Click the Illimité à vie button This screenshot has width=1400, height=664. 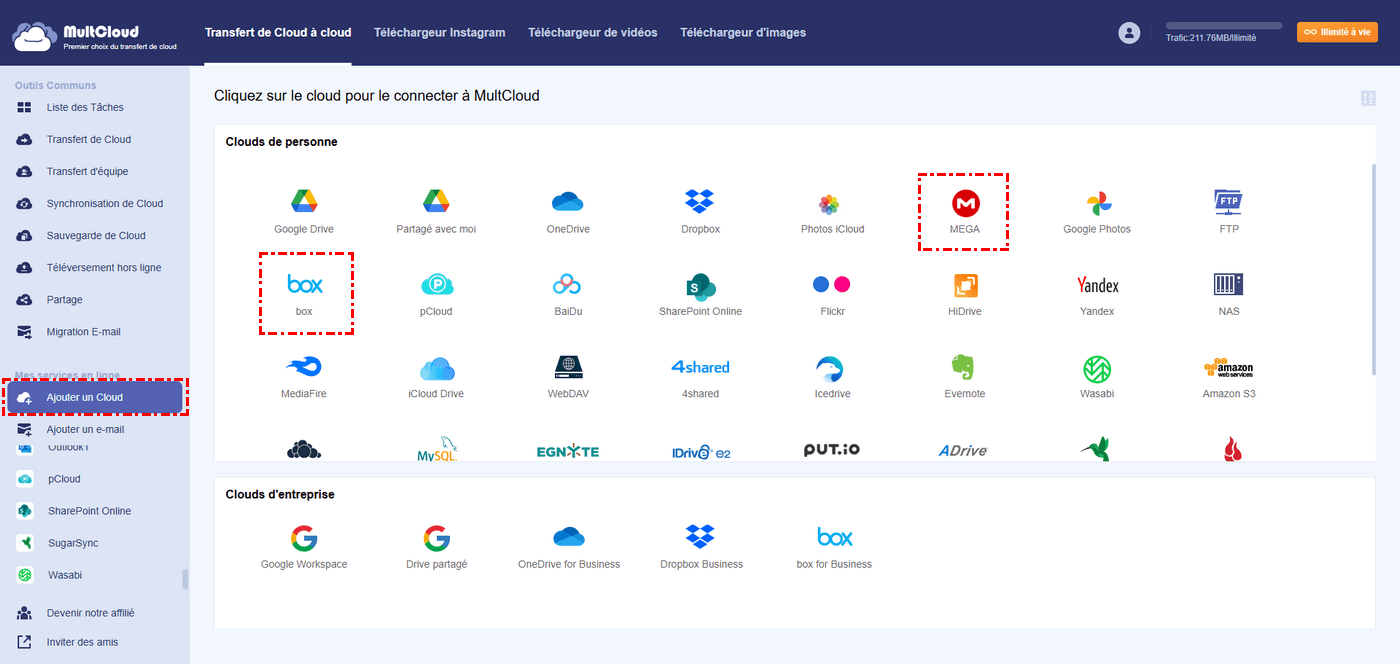coord(1337,32)
